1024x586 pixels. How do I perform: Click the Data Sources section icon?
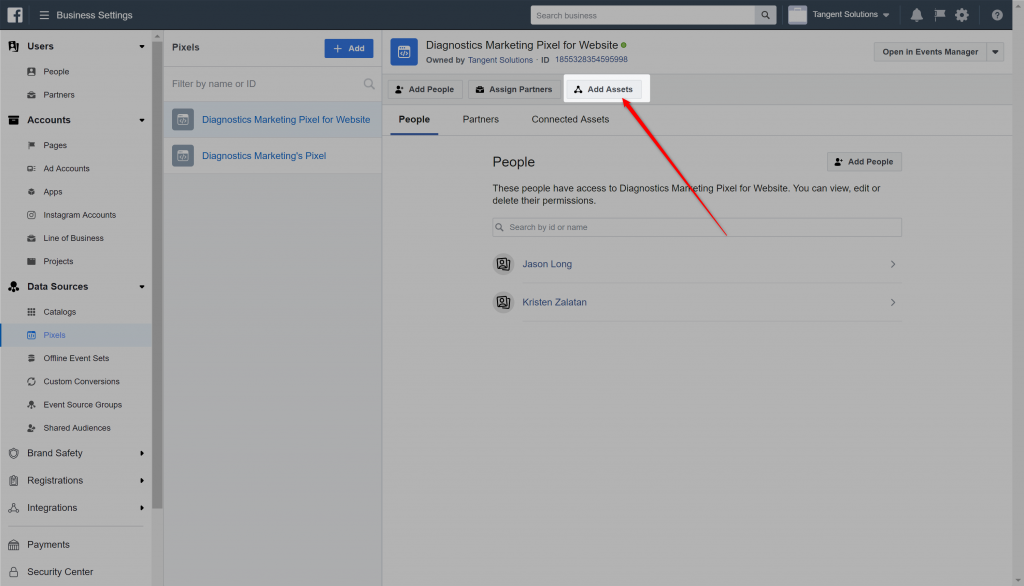14,287
